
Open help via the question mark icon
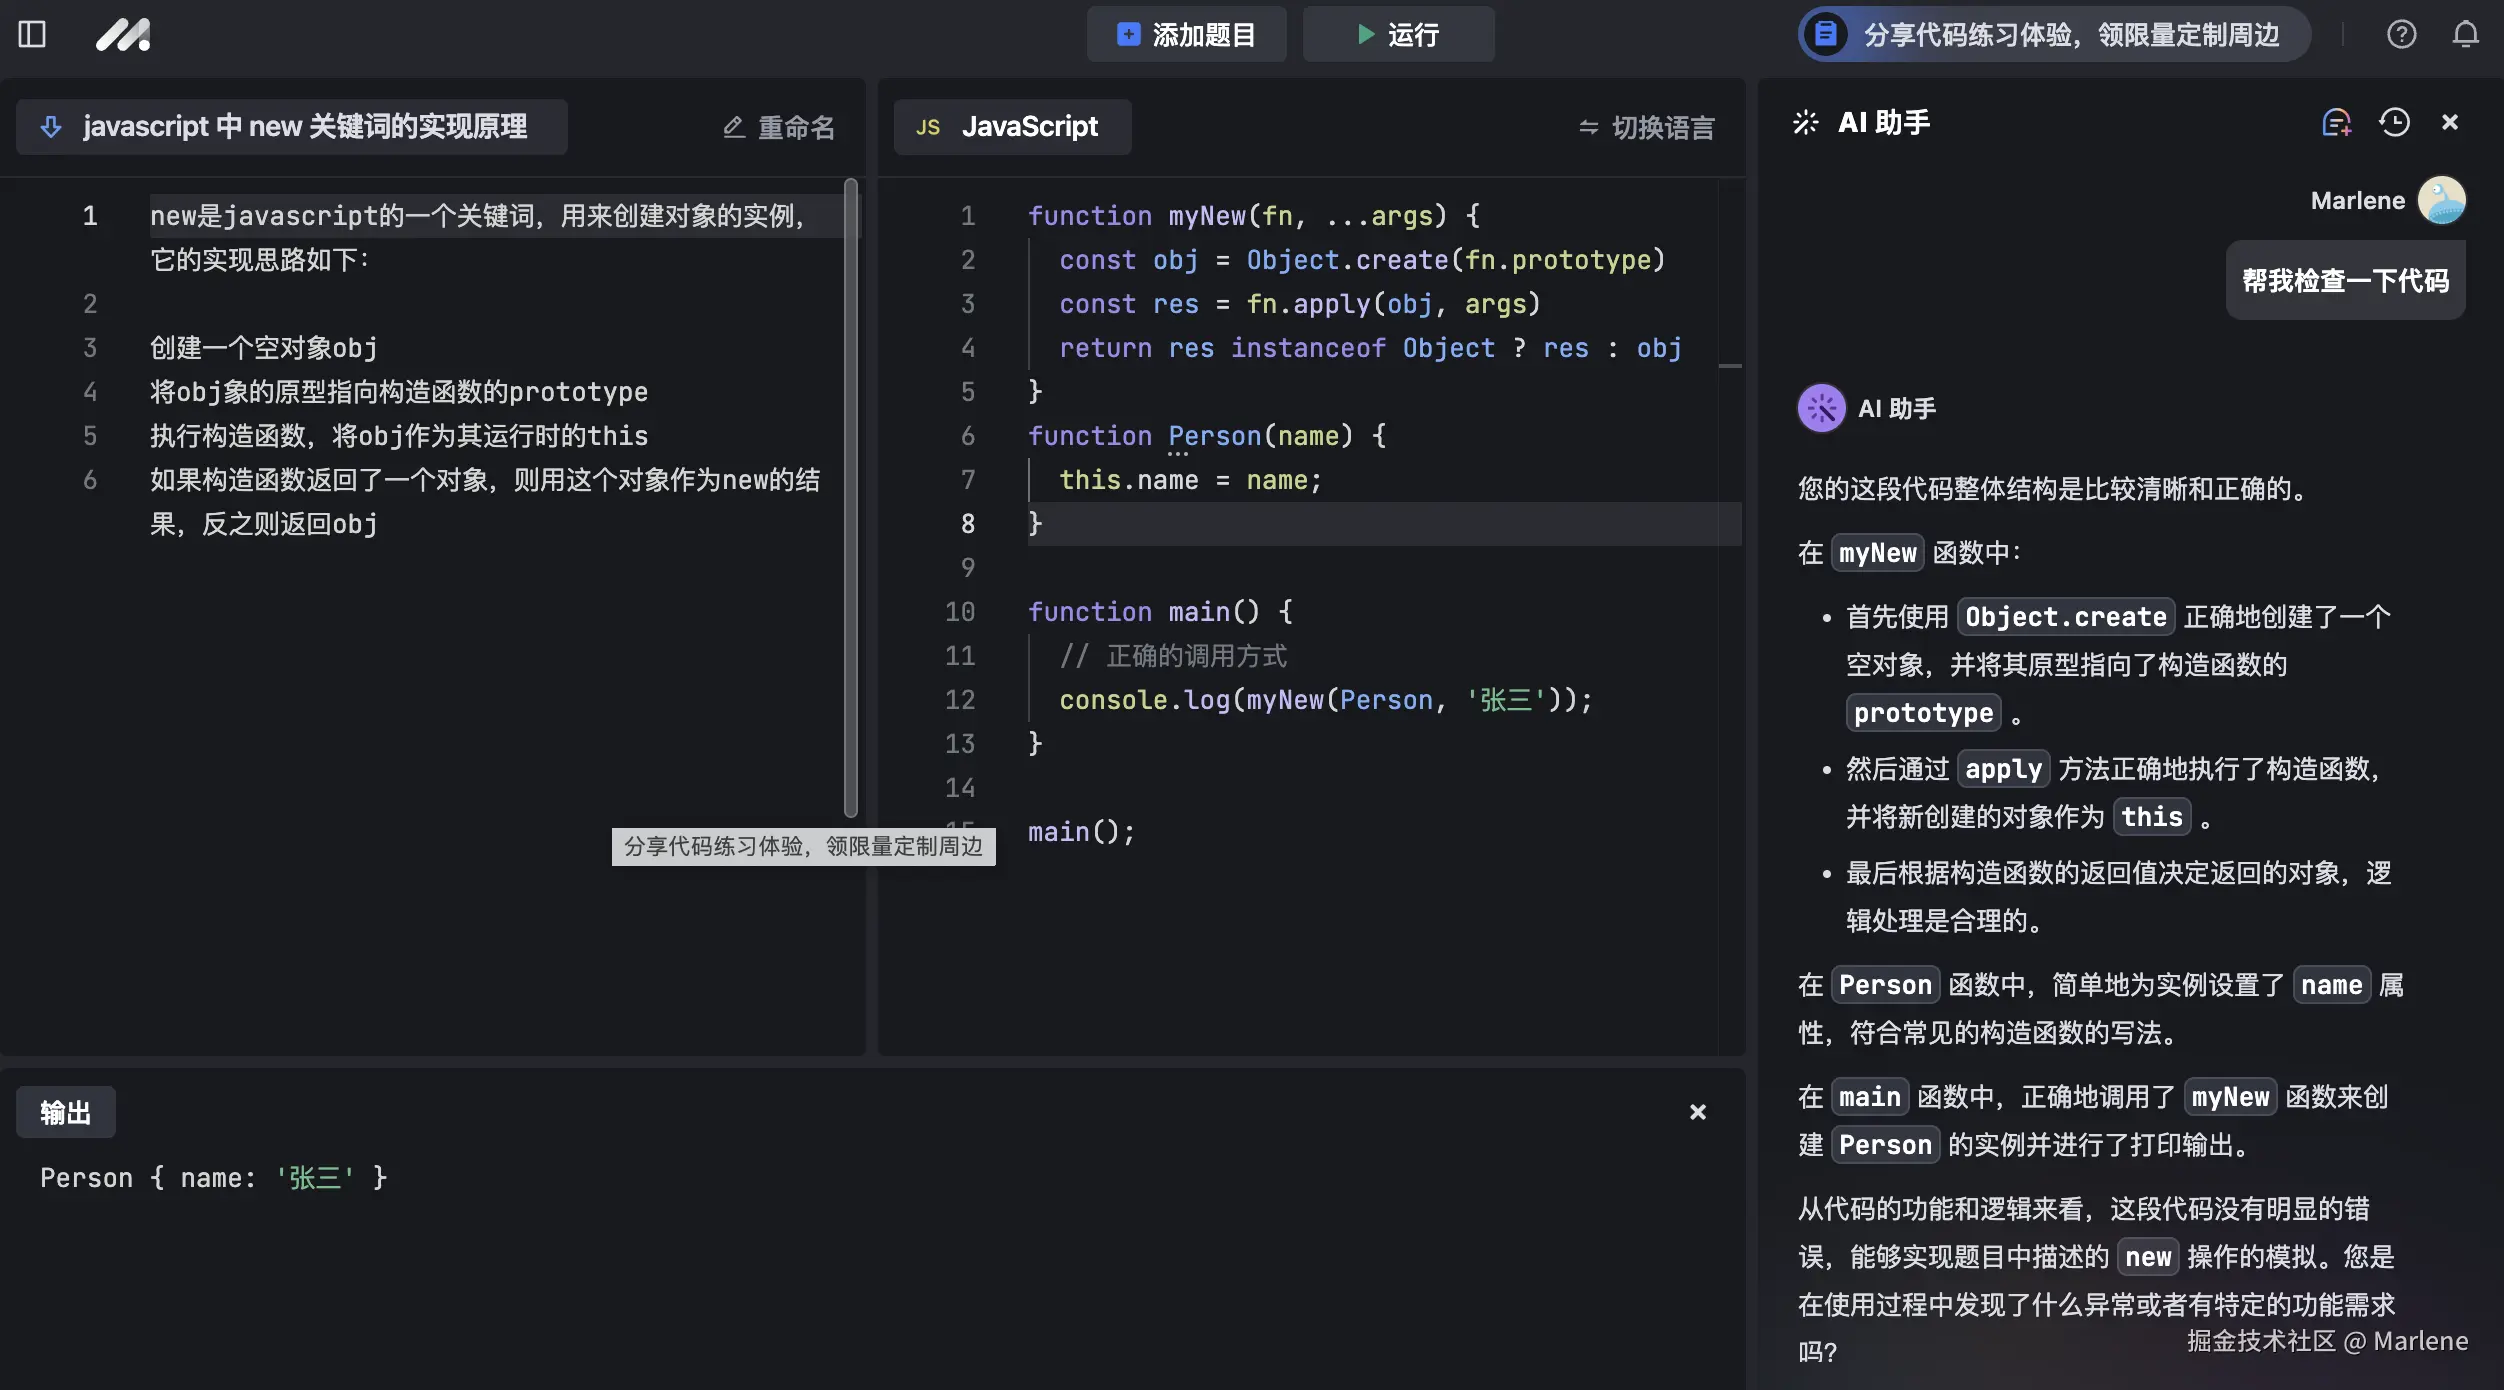click(x=2401, y=33)
